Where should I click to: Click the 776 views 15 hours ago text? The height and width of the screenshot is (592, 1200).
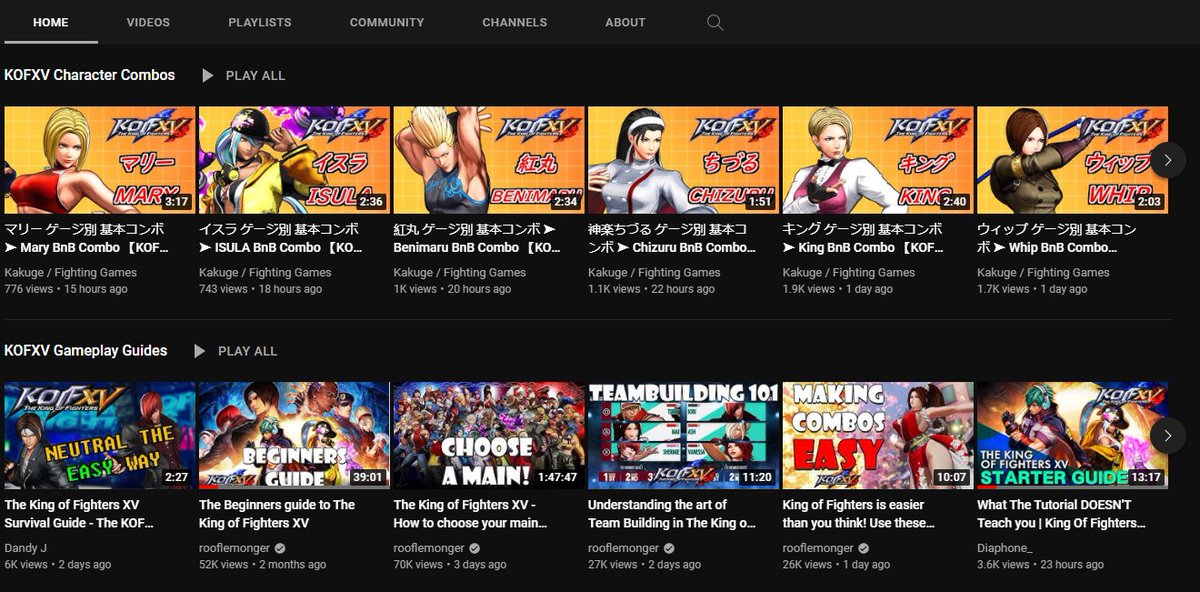click(x=66, y=289)
